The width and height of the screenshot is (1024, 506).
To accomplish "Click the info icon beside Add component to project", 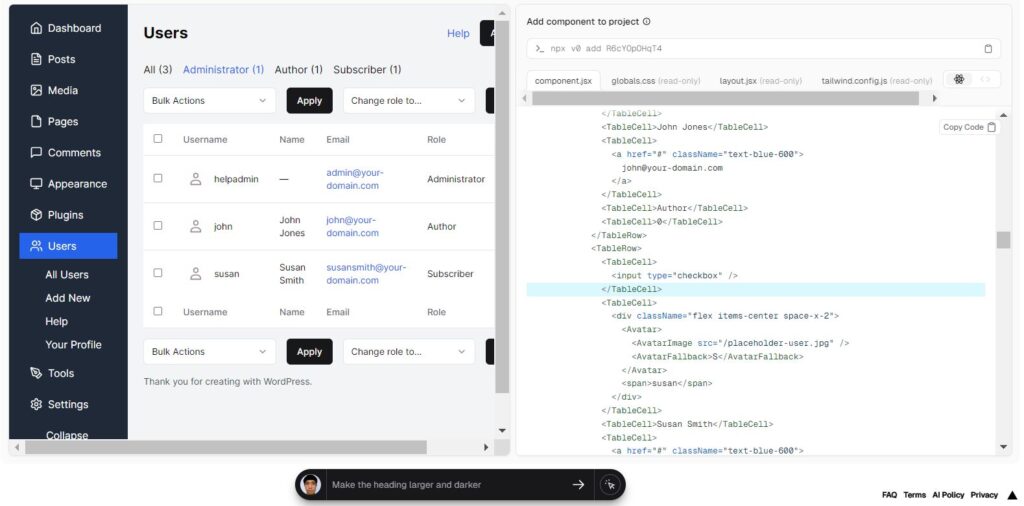I will 647,22.
